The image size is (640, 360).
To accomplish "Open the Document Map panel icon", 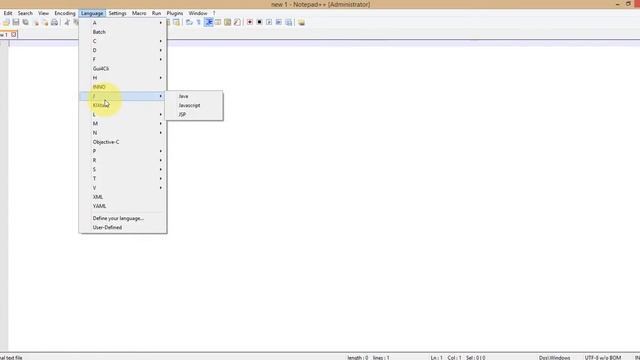I will 227,22.
